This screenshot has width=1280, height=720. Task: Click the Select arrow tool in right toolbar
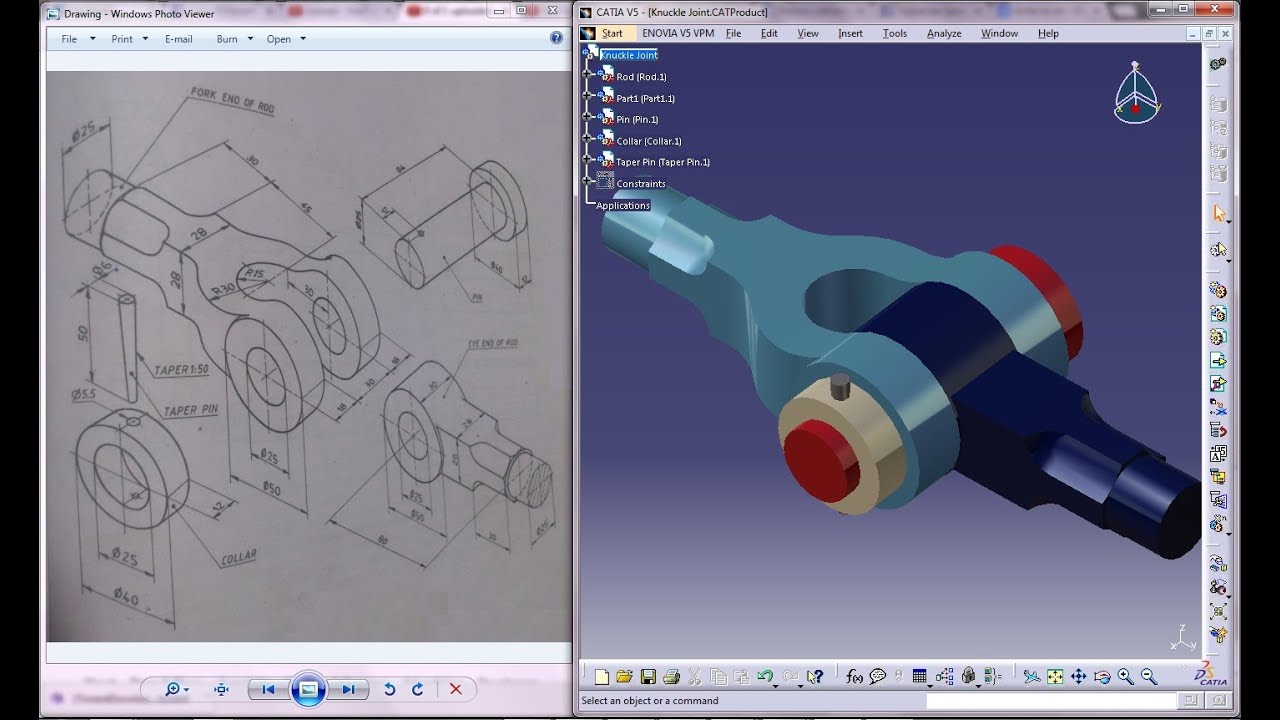pyautogui.click(x=1219, y=213)
